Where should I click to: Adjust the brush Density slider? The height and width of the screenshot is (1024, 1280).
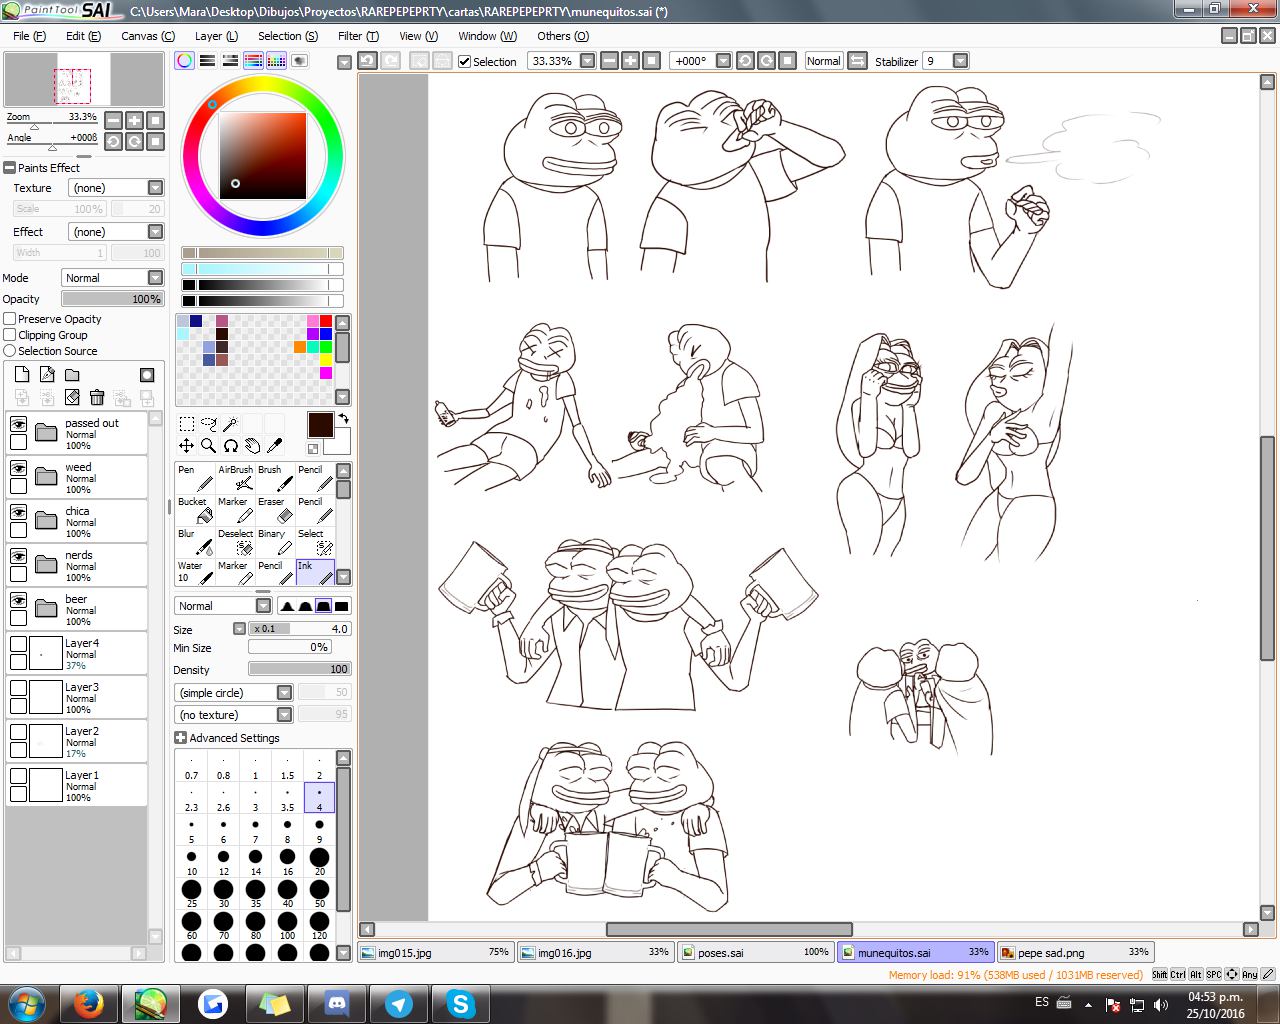pos(299,670)
